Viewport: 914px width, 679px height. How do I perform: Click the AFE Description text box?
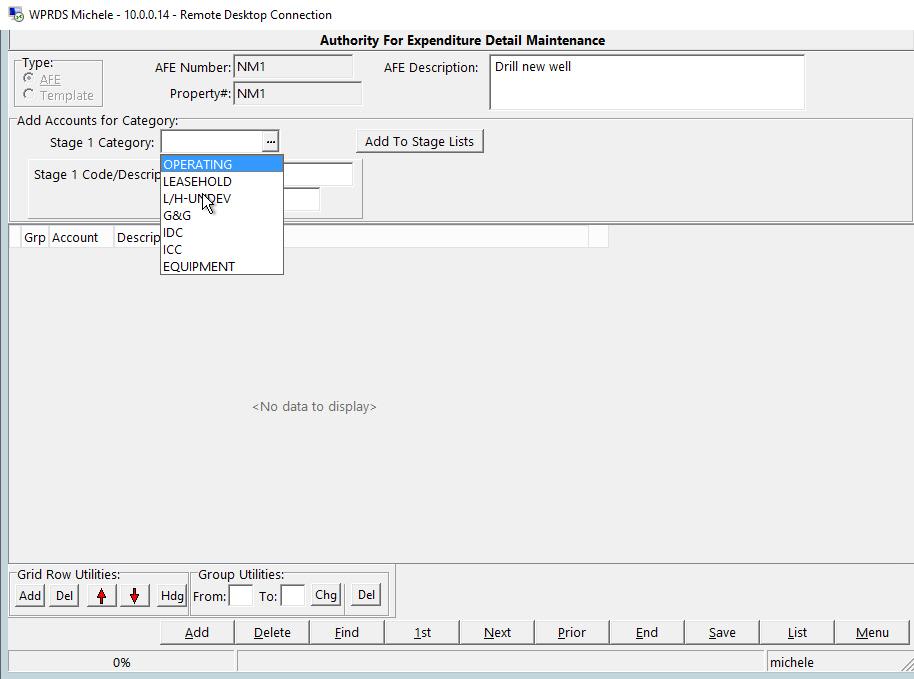(x=646, y=81)
